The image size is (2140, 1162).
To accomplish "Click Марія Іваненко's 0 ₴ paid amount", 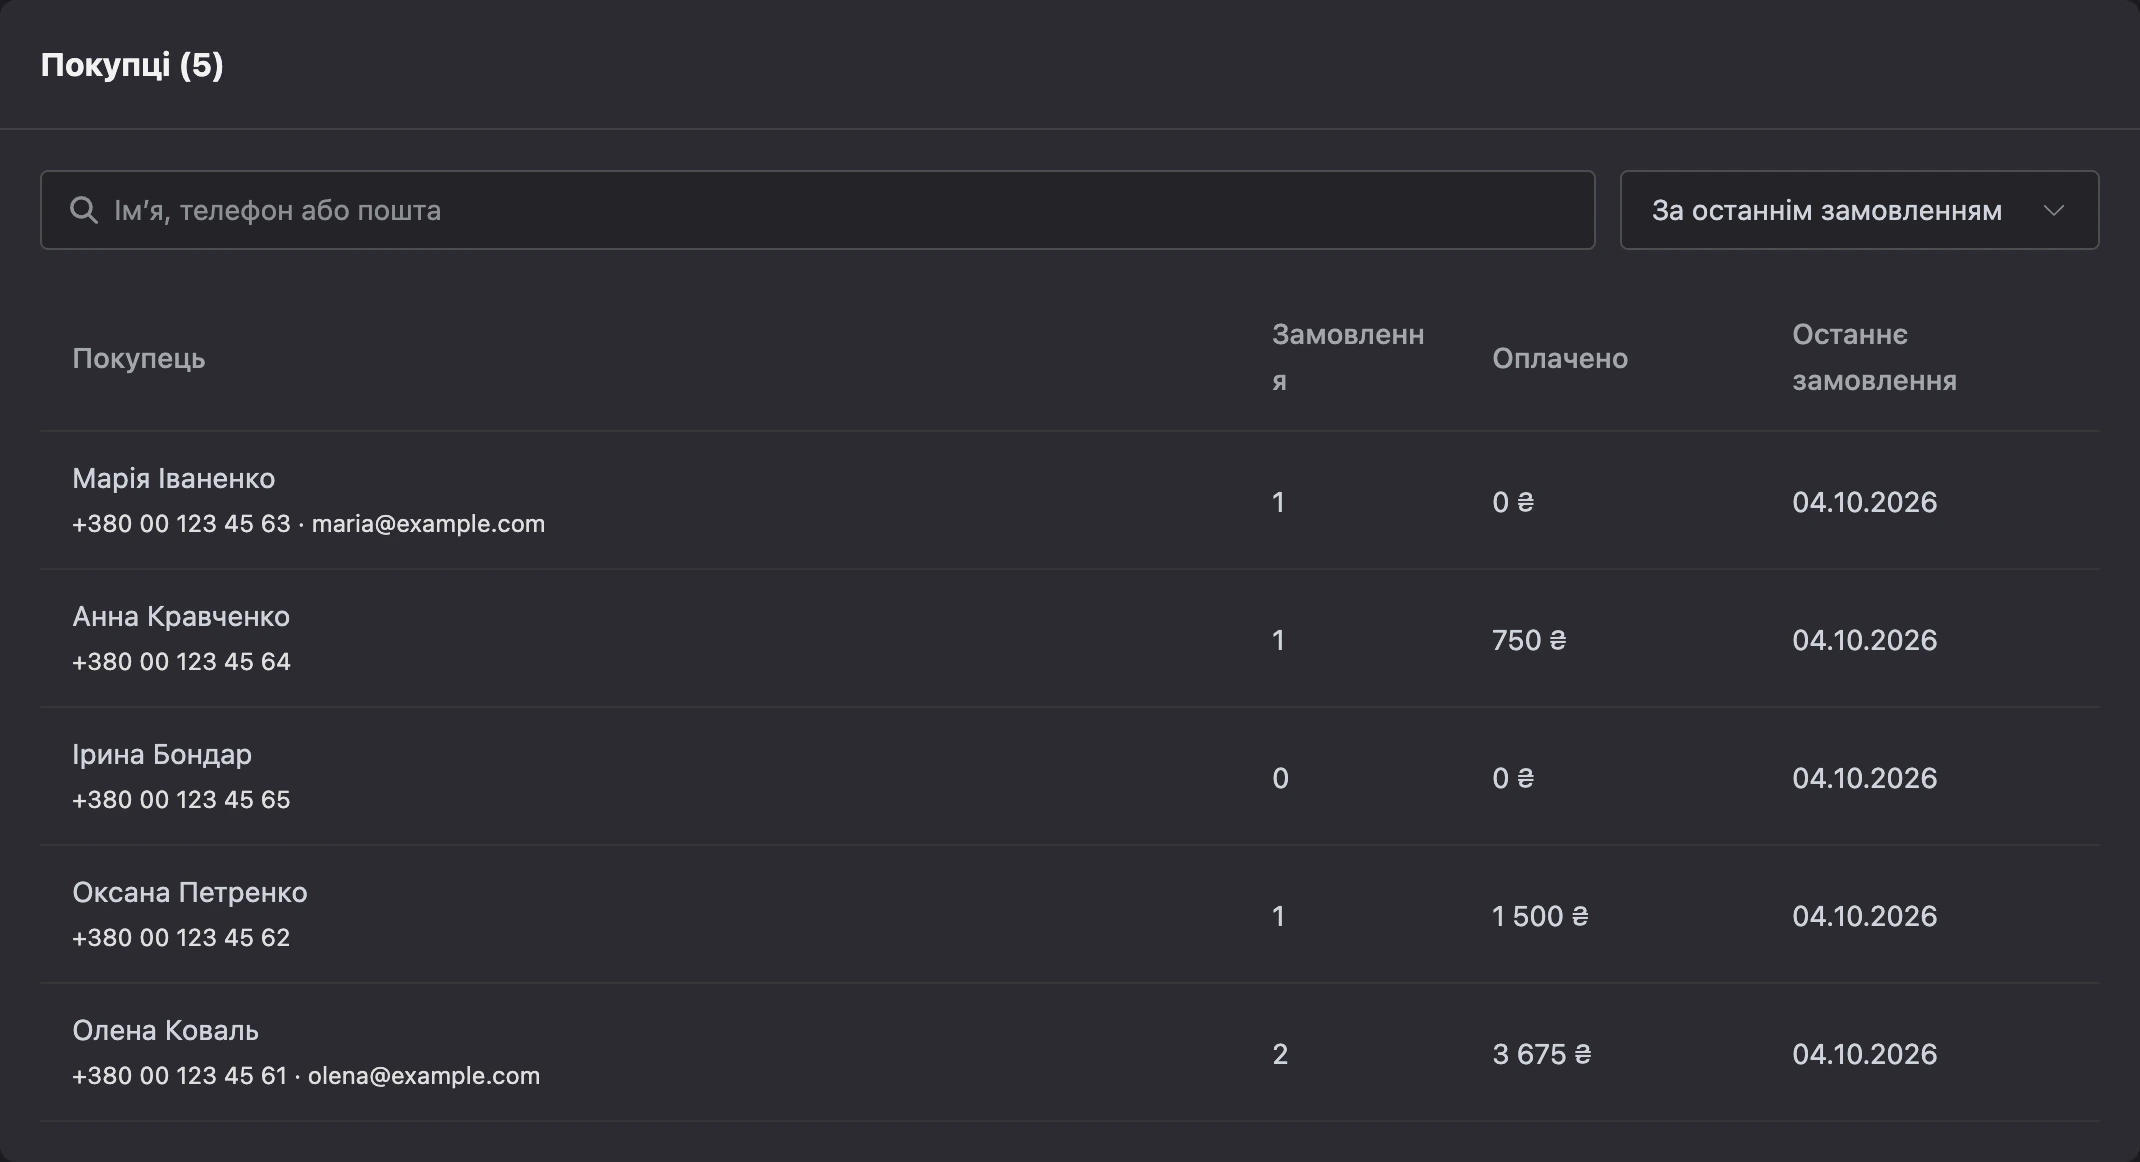I will (x=1513, y=502).
